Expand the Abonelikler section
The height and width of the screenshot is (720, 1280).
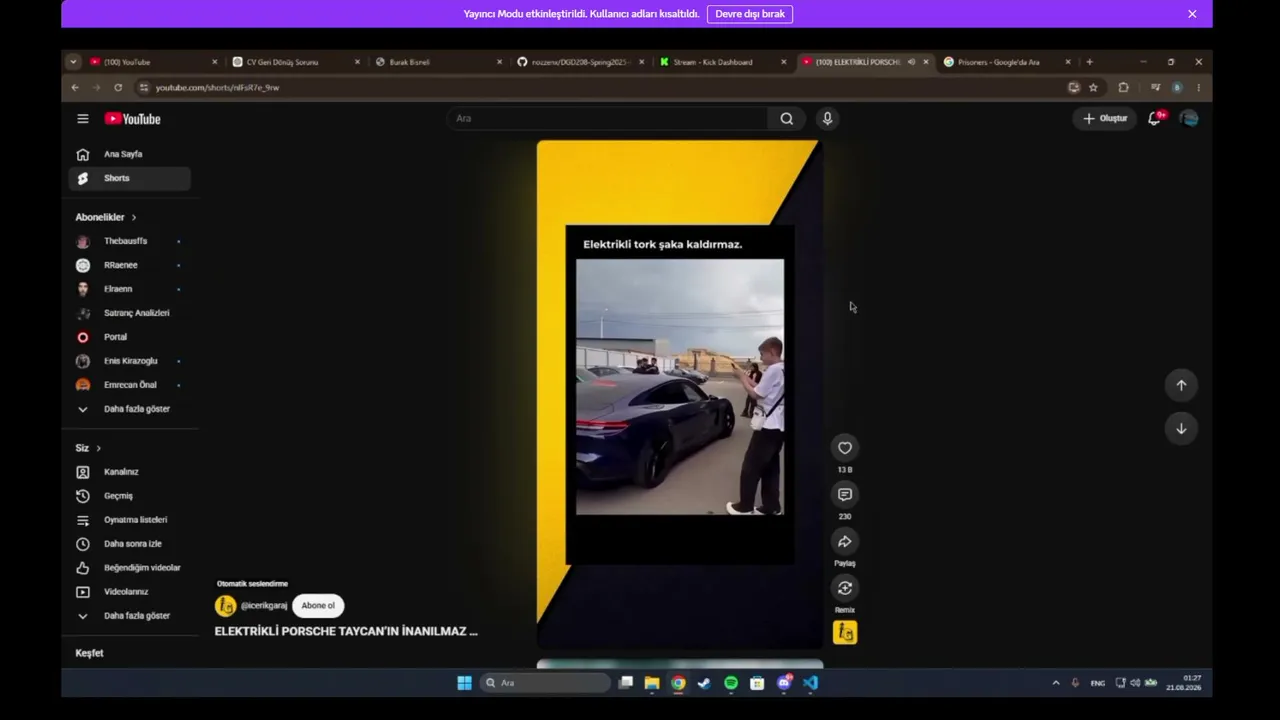pos(106,217)
